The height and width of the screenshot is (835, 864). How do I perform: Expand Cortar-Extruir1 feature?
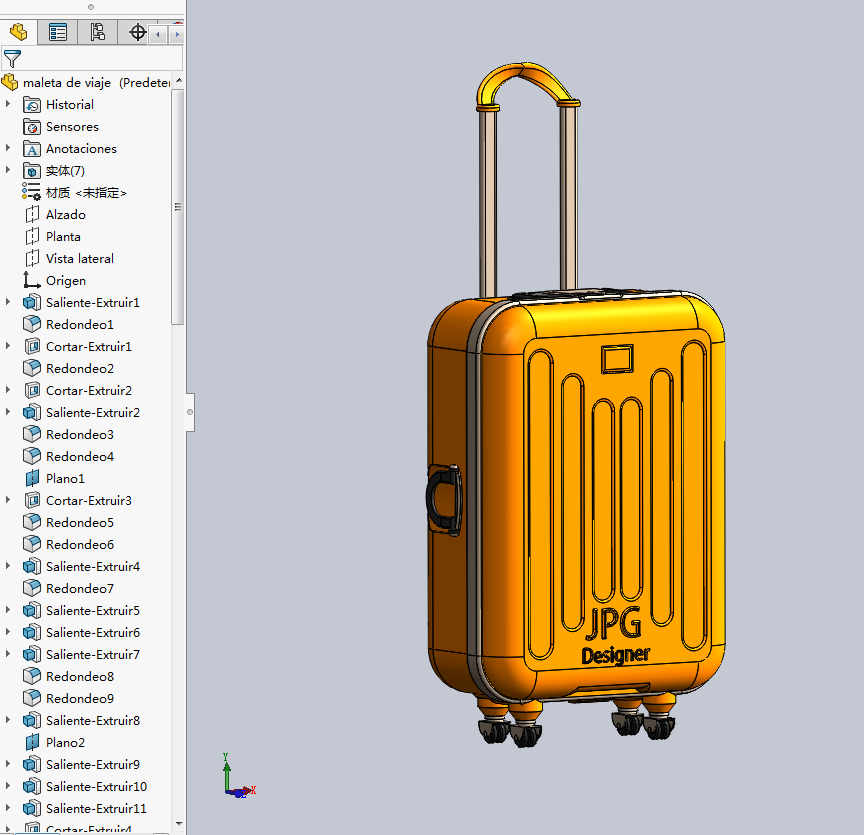click(x=8, y=346)
